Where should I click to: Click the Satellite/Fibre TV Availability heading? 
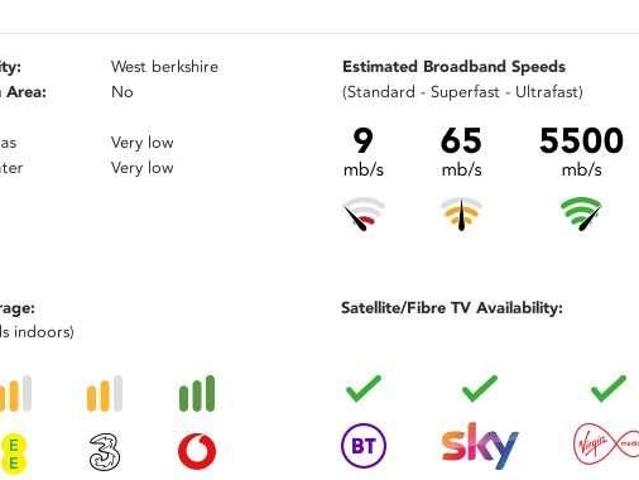452,308
